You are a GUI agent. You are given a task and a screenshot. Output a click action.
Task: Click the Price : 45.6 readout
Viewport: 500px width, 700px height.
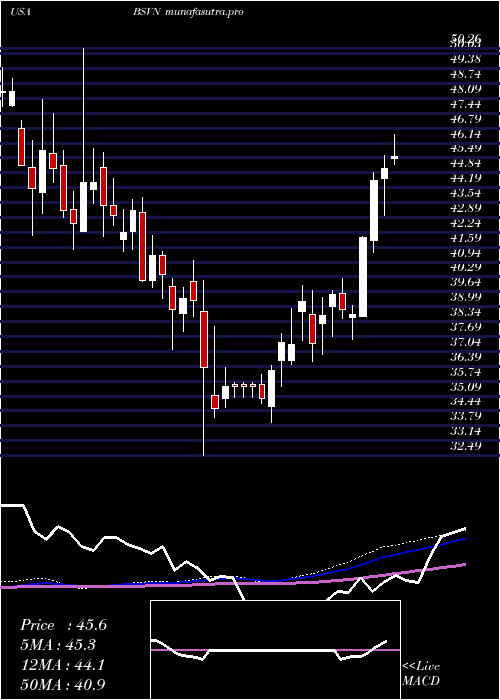pyautogui.click(x=63, y=625)
